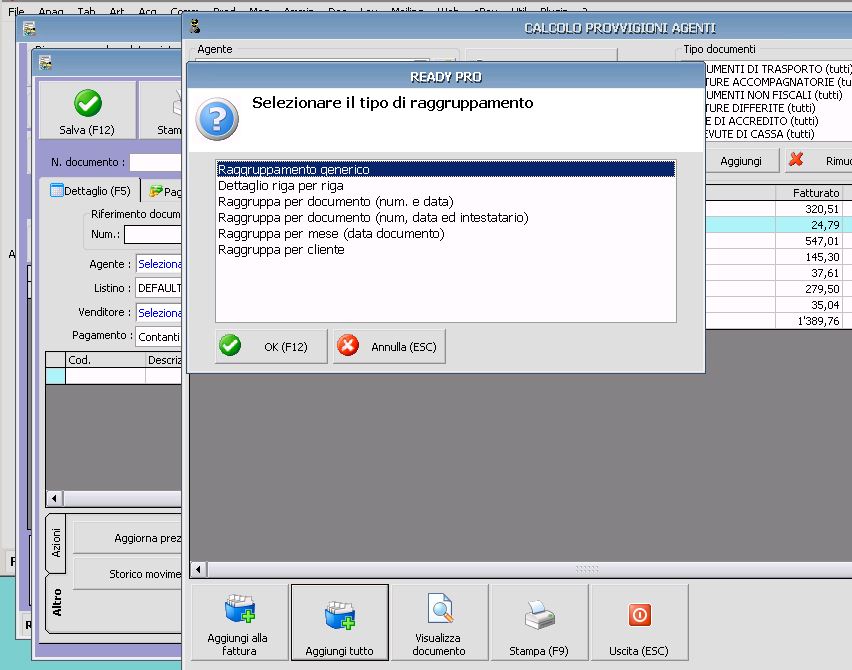This screenshot has width=852, height=670.
Task: Click the Fatturato column header
Action: click(x=809, y=192)
